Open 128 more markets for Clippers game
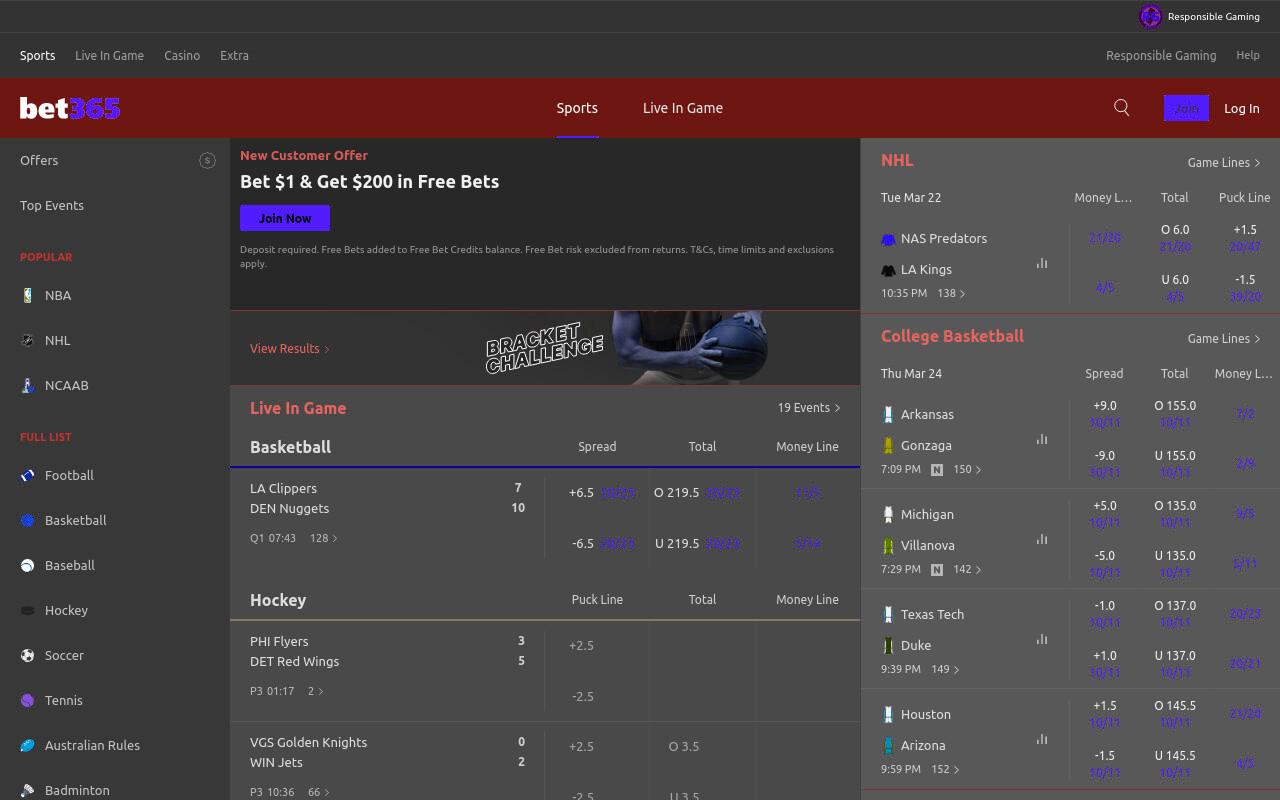Image resolution: width=1280 pixels, height=800 pixels. (x=324, y=538)
